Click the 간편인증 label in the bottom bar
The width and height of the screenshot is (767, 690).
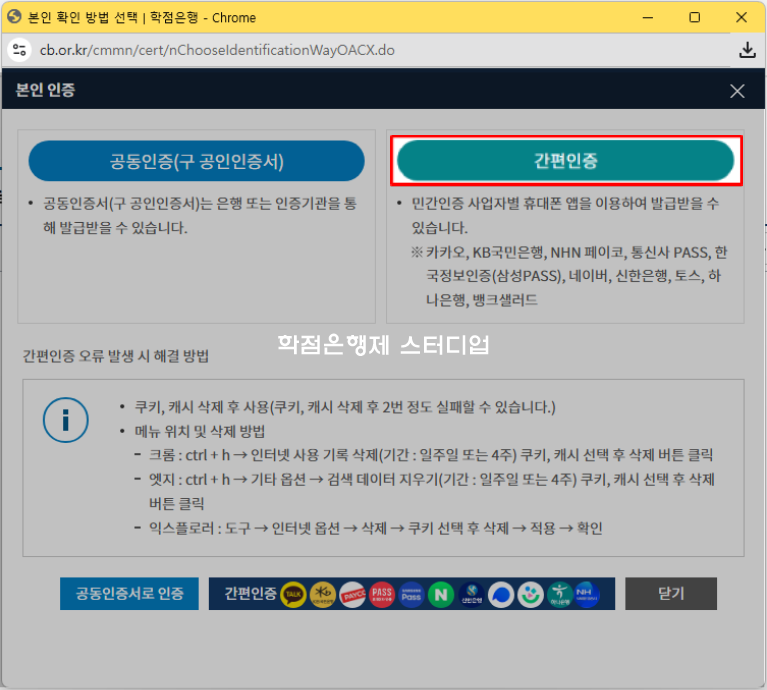point(250,594)
